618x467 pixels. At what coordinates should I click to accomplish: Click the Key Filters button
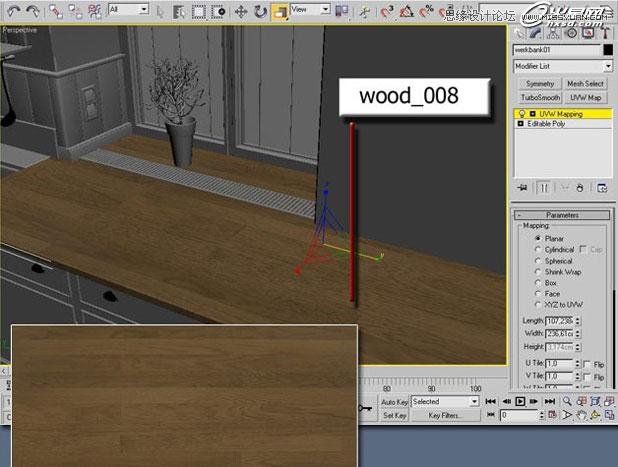point(446,415)
